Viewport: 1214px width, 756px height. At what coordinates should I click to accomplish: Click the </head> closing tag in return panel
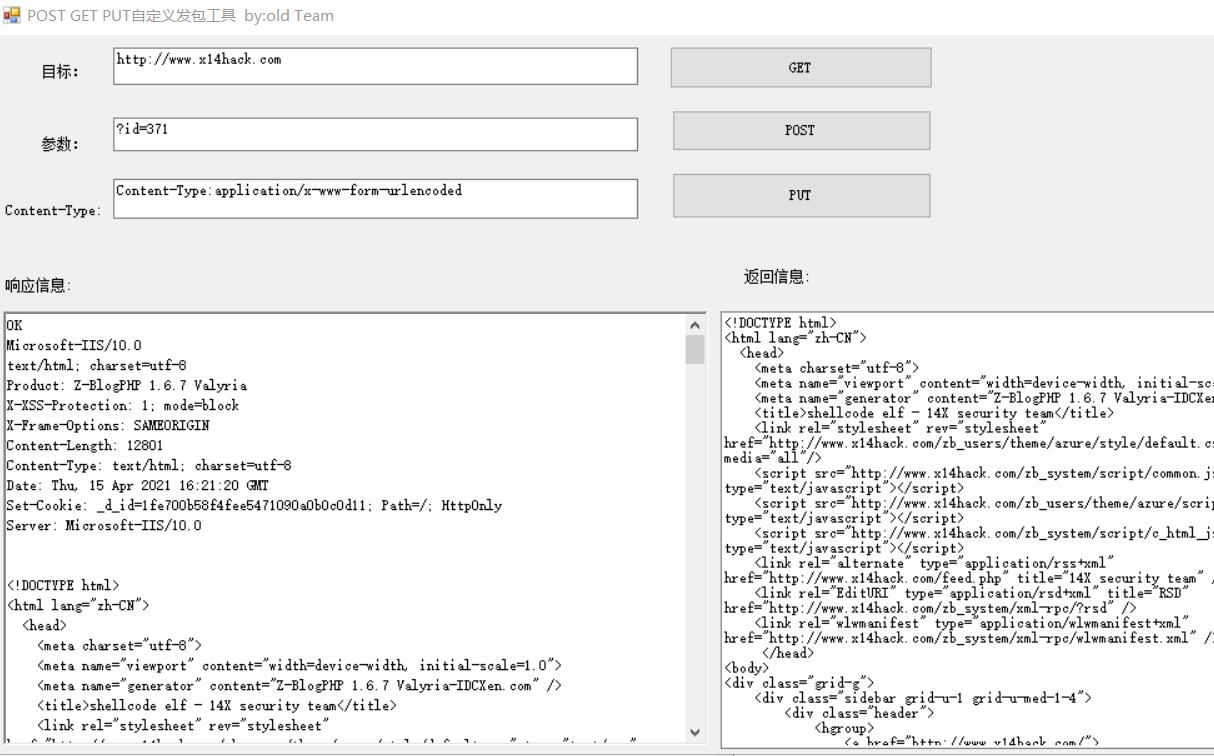[788, 653]
